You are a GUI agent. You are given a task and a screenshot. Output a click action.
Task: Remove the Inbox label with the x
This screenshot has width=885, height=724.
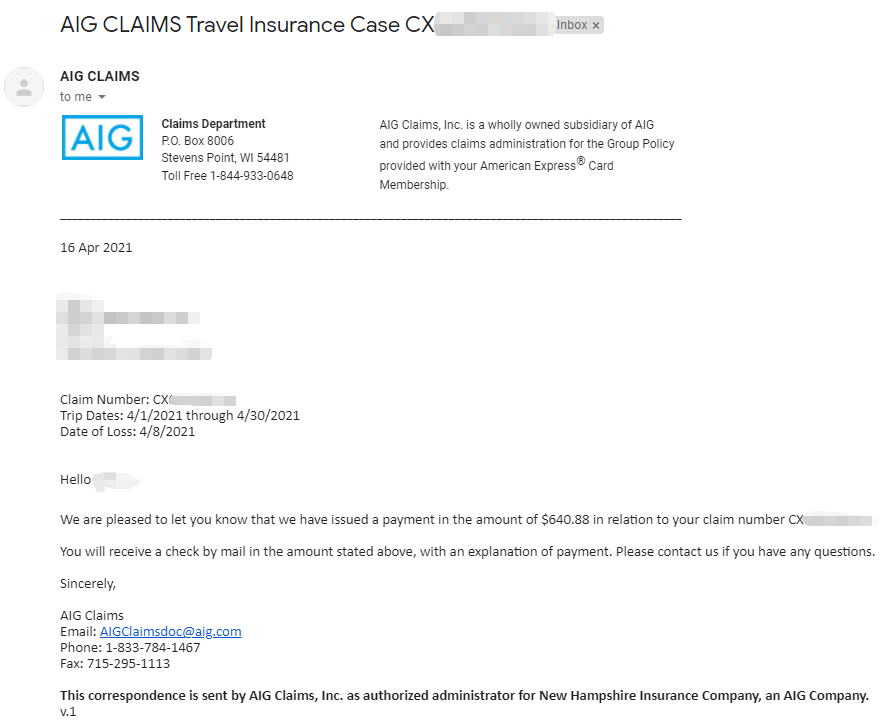coord(595,25)
